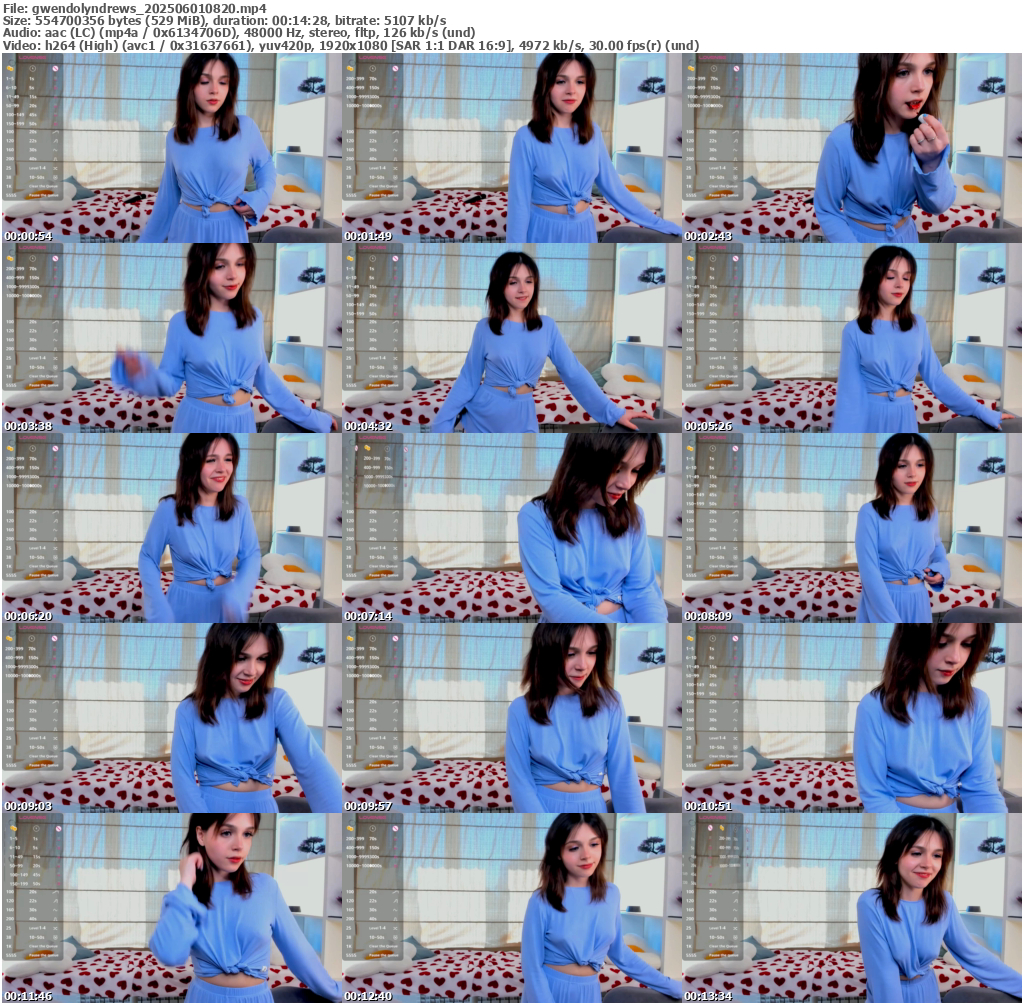Image resolution: width=1024 pixels, height=1003 pixels.
Task: Open the frame thumbnail at 00:13:34
Action: tap(852, 908)
